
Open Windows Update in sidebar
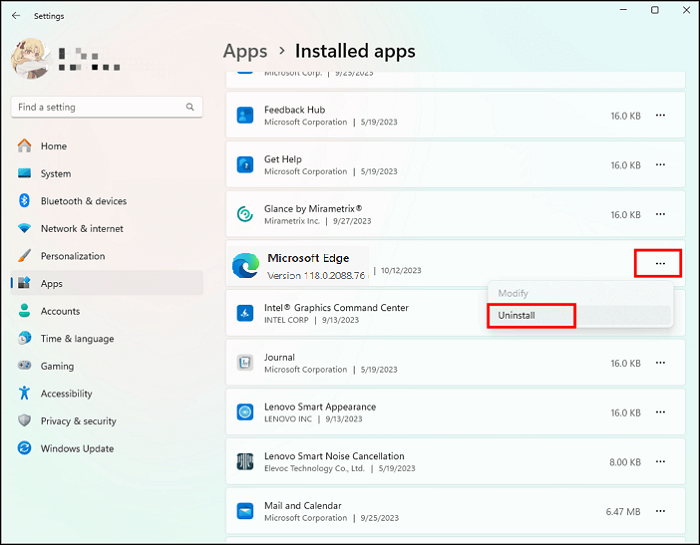point(77,449)
